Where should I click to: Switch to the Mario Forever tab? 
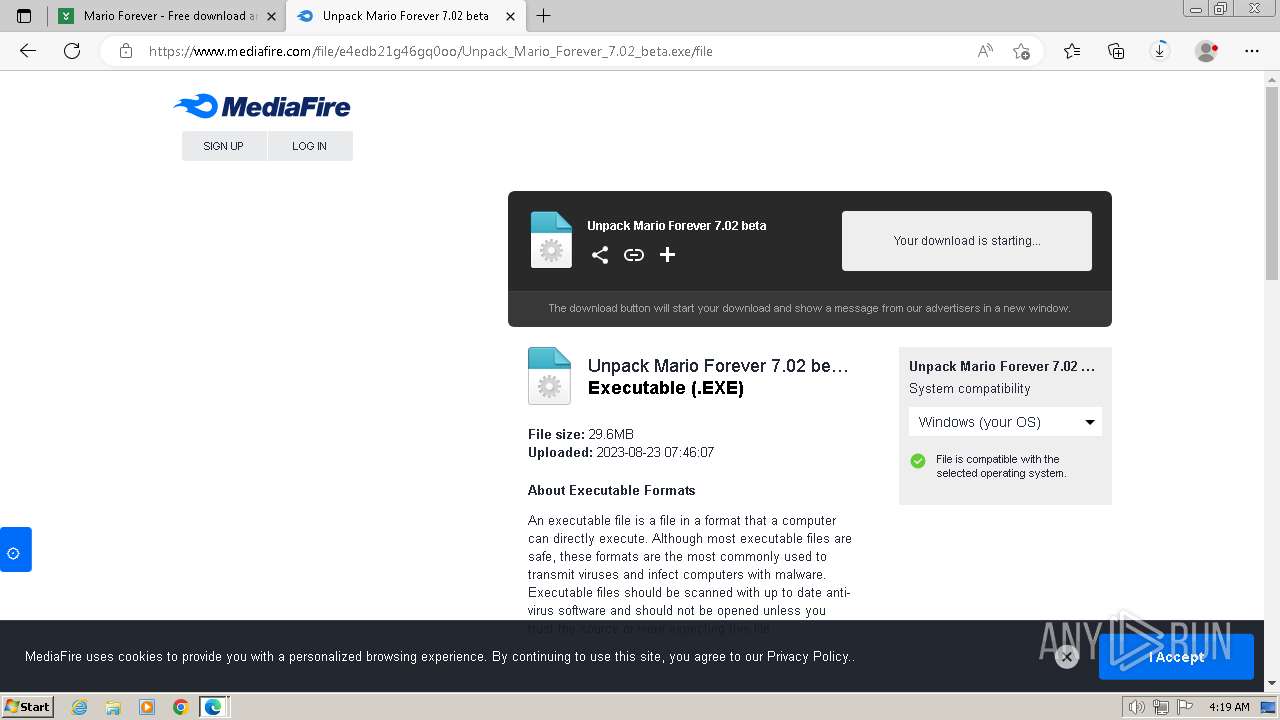[x=164, y=16]
